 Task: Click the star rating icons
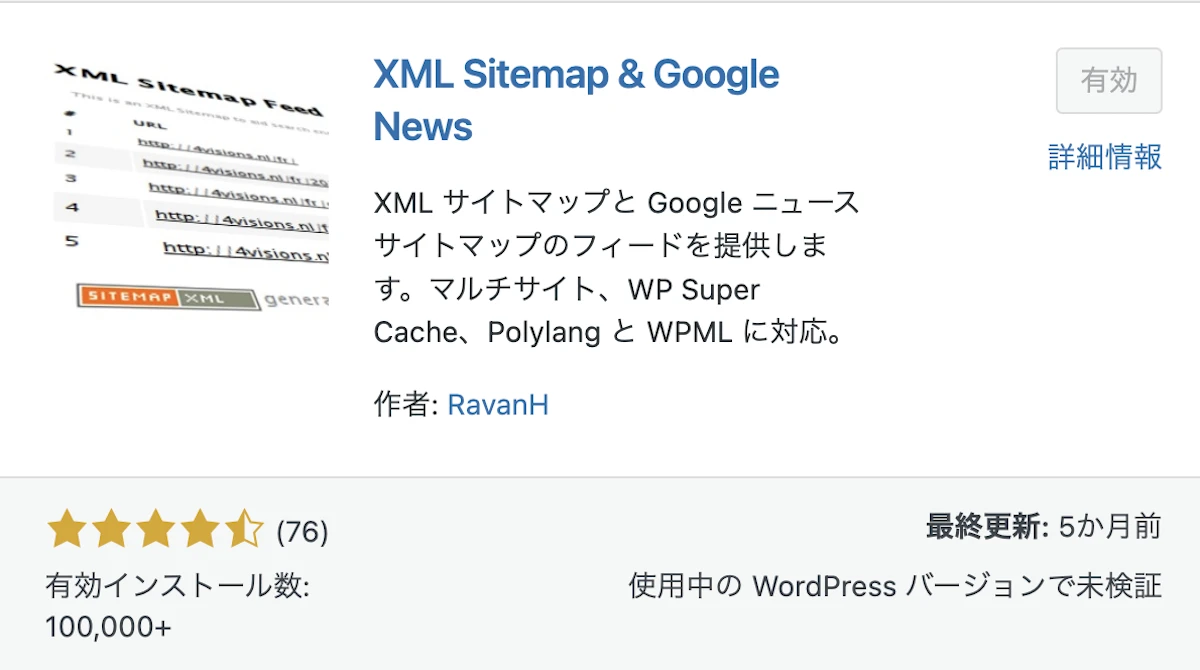tap(155, 530)
